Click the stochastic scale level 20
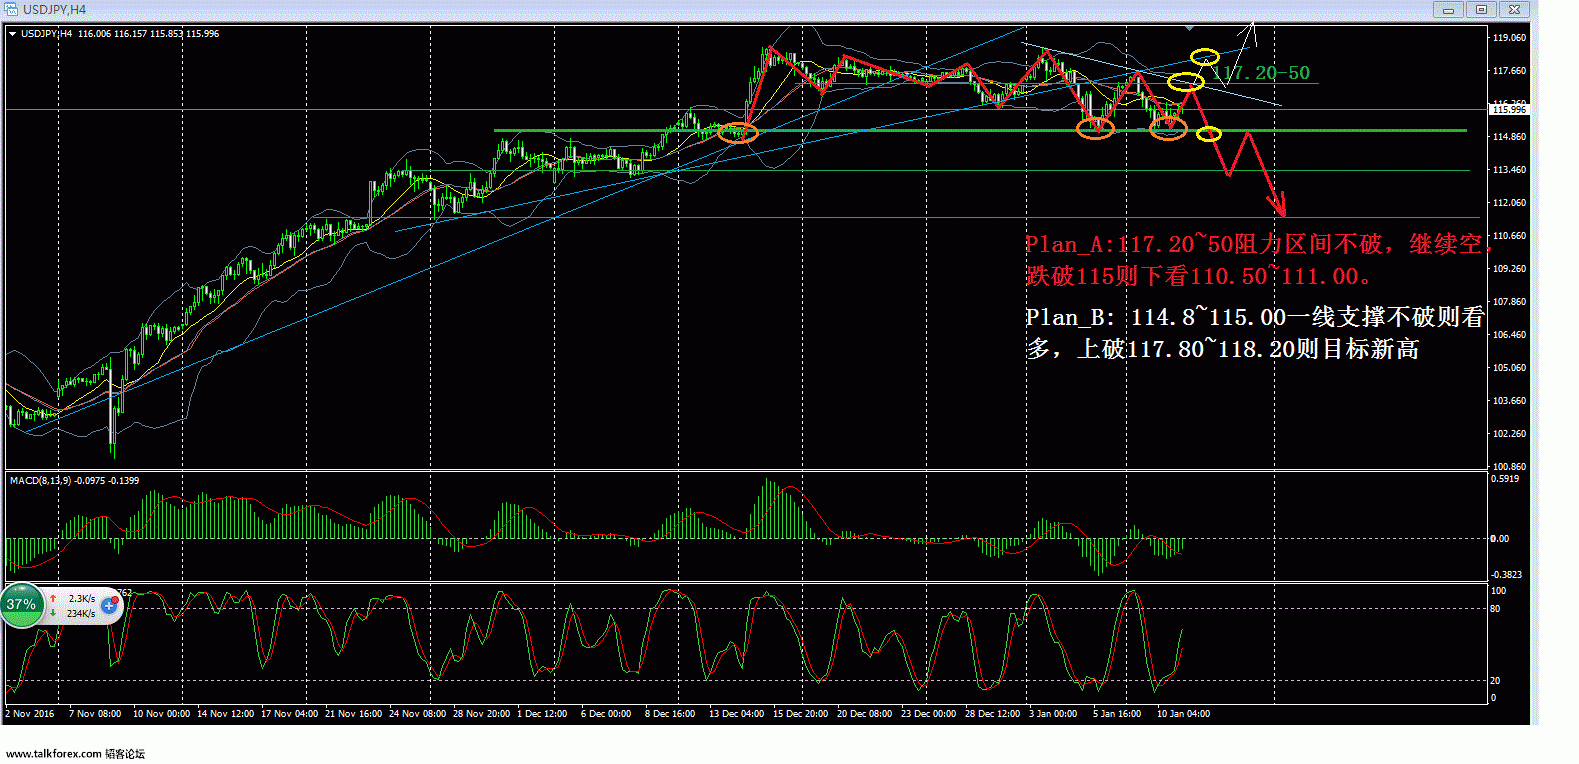 coord(1496,681)
